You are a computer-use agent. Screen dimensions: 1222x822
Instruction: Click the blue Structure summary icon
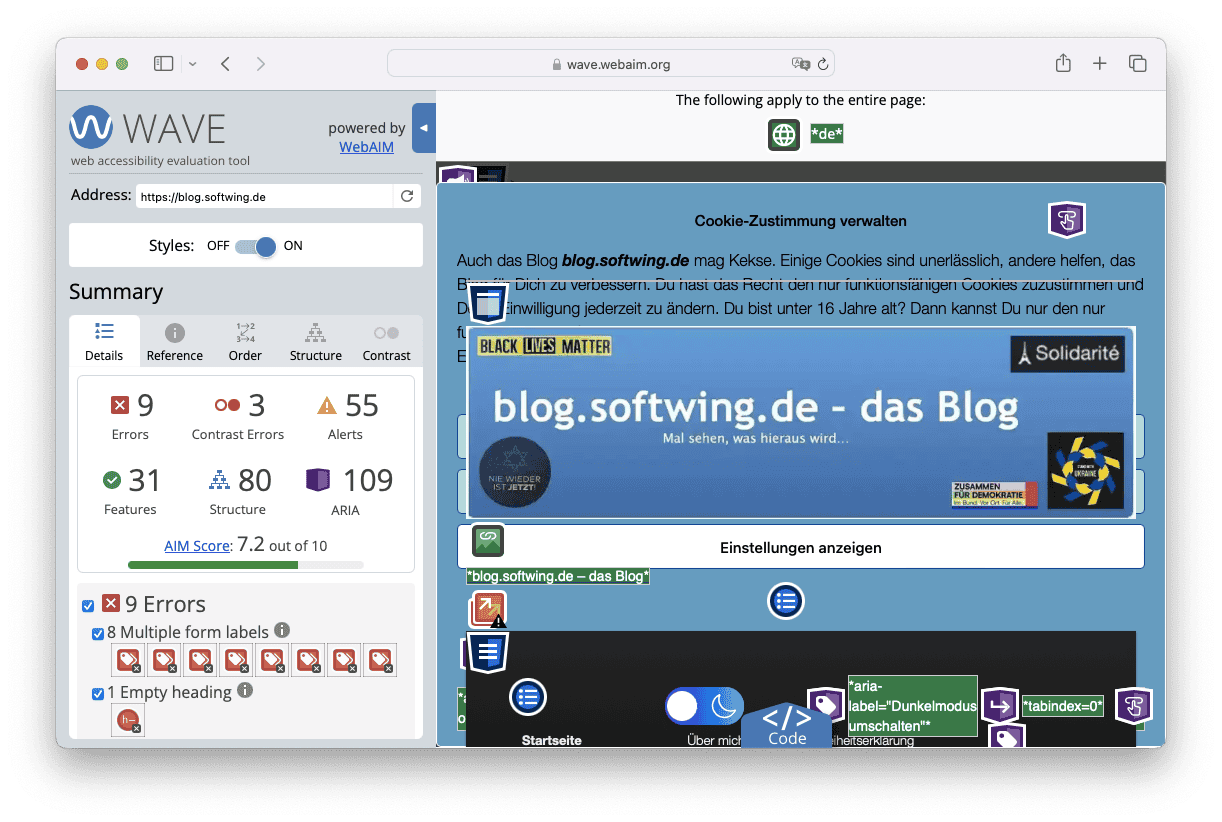click(x=219, y=480)
